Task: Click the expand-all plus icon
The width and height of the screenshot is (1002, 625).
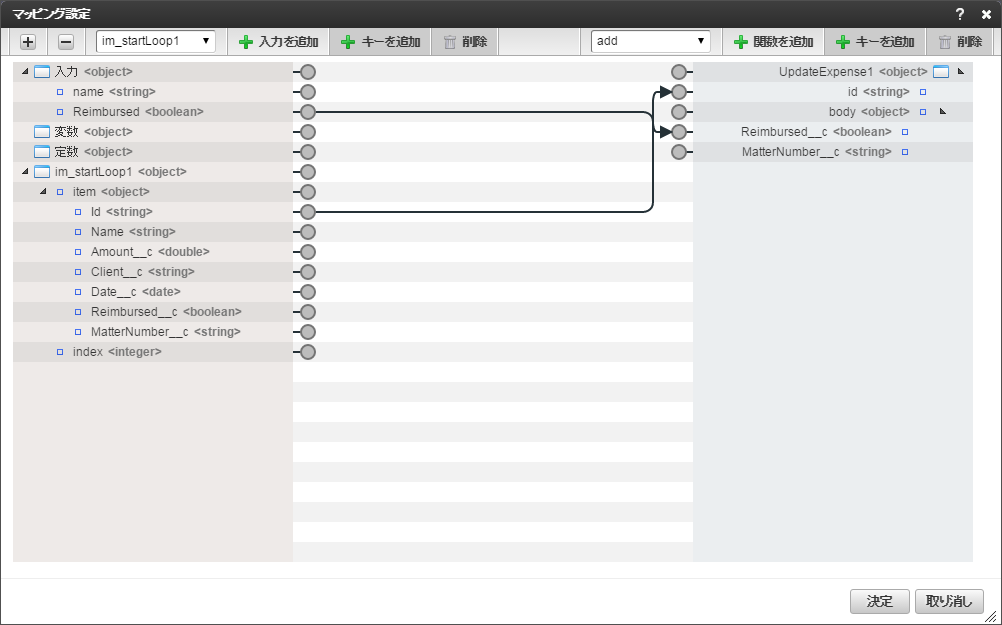Action: (28, 42)
